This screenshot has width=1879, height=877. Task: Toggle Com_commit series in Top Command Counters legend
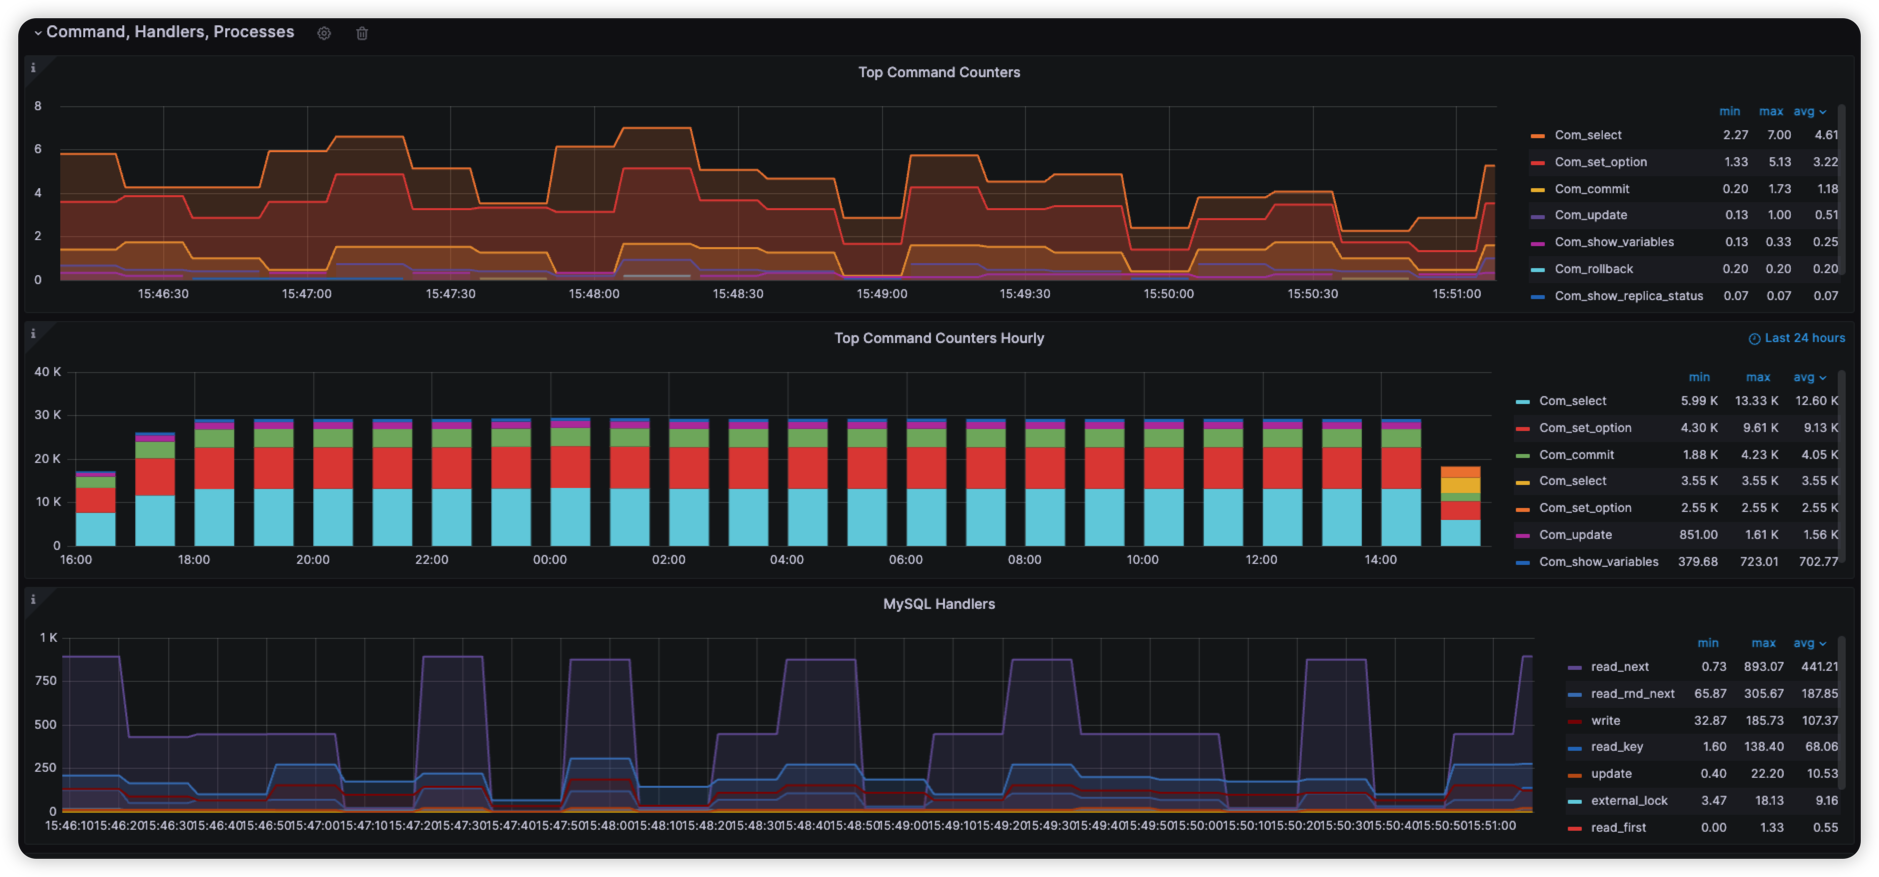tap(1591, 189)
